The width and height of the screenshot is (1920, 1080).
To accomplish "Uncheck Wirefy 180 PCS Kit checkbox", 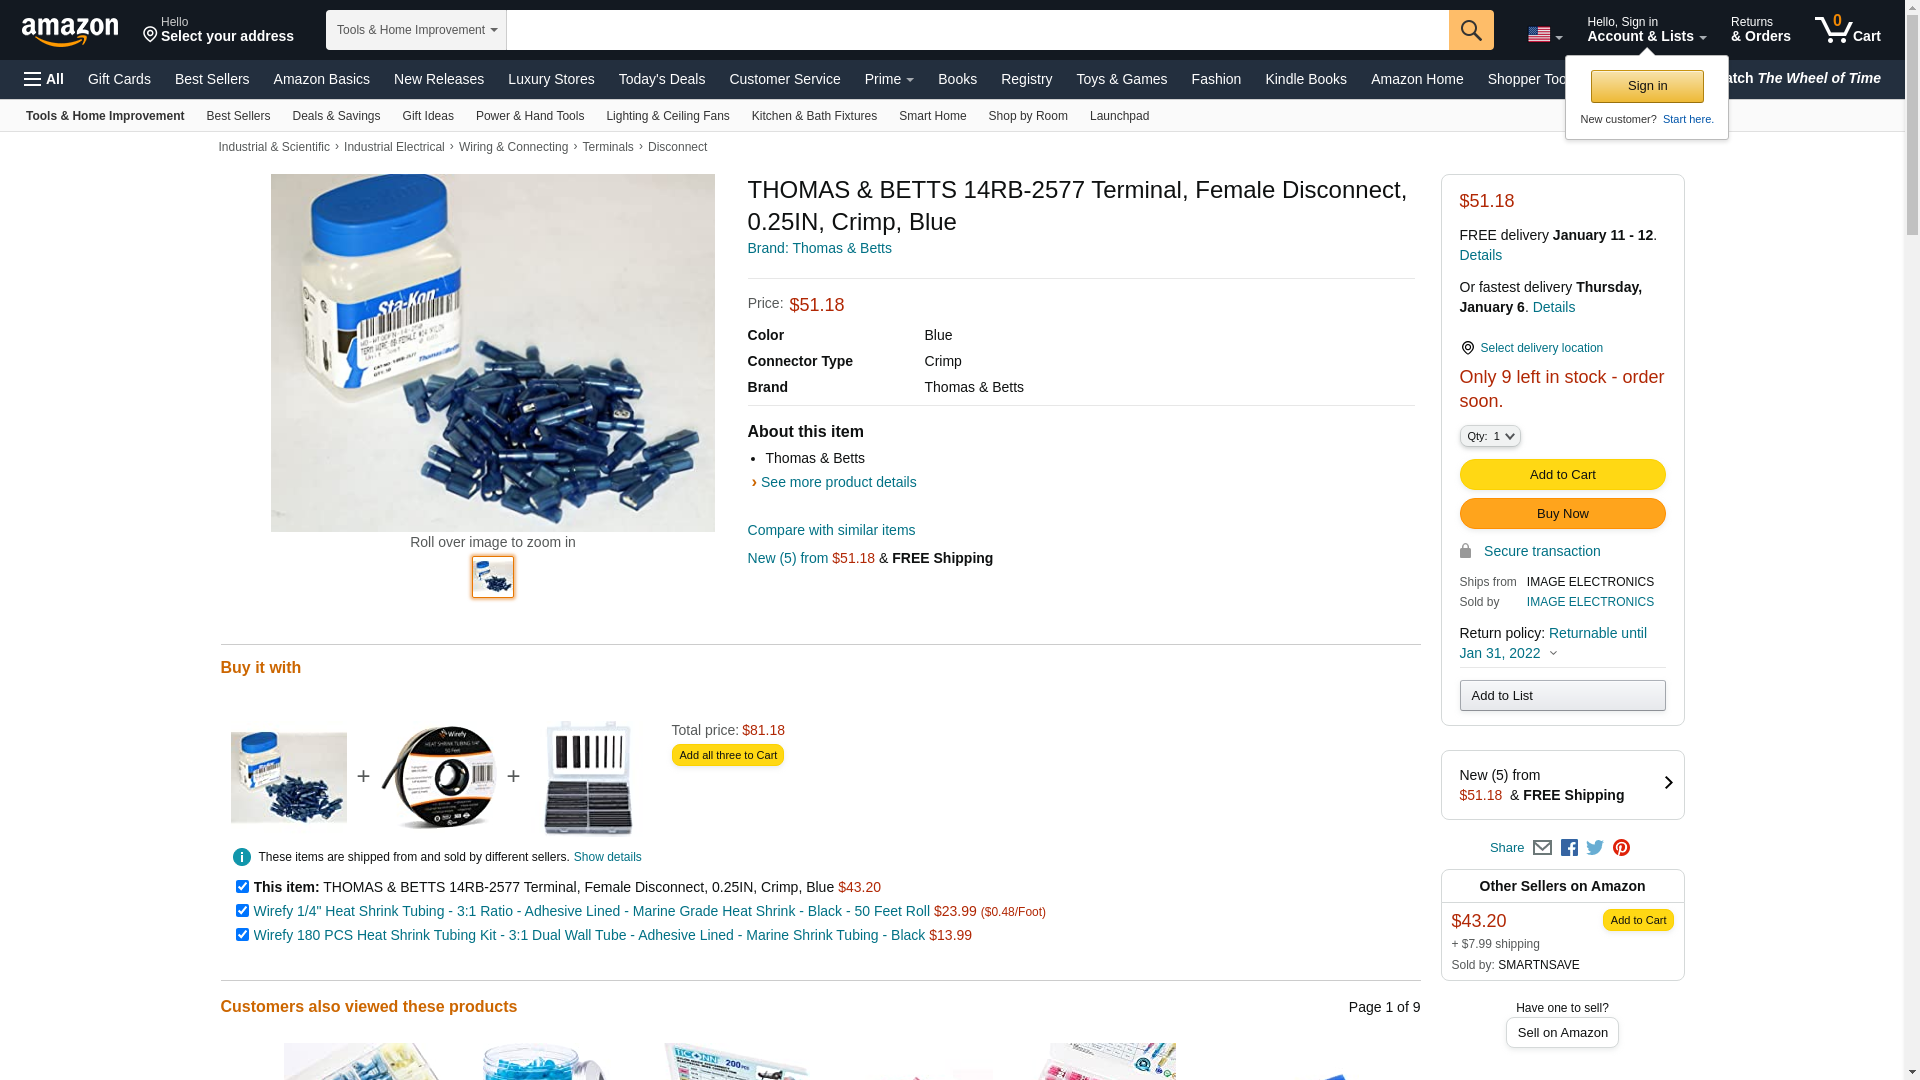I will (x=242, y=935).
